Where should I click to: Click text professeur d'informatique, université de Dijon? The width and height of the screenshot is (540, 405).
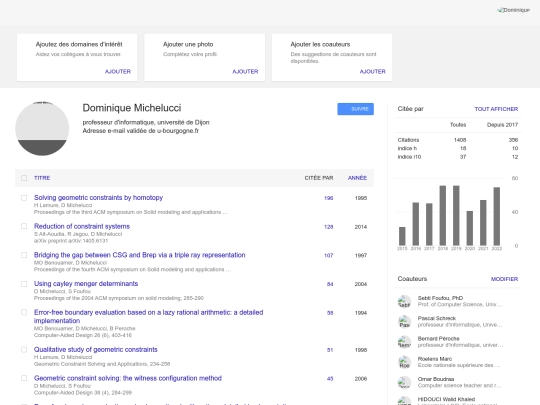coord(146,123)
